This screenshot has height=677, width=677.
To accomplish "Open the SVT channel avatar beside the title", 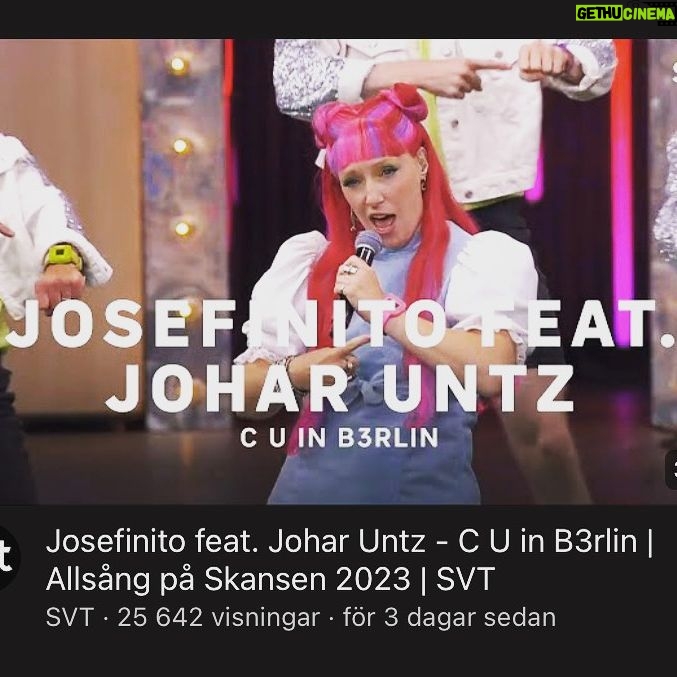I will click(x=9, y=558).
